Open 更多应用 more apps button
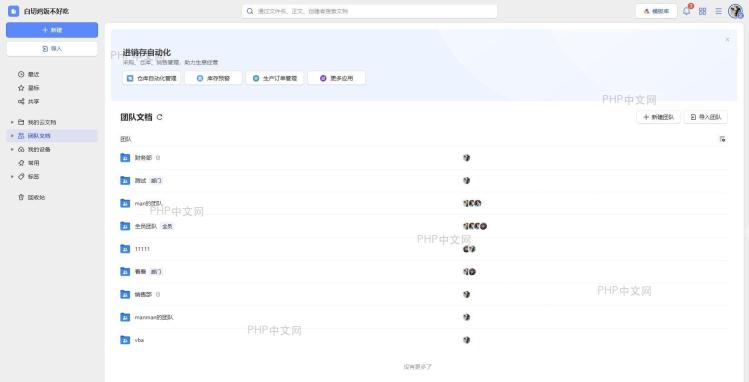The width and height of the screenshot is (749, 382). 337,78
